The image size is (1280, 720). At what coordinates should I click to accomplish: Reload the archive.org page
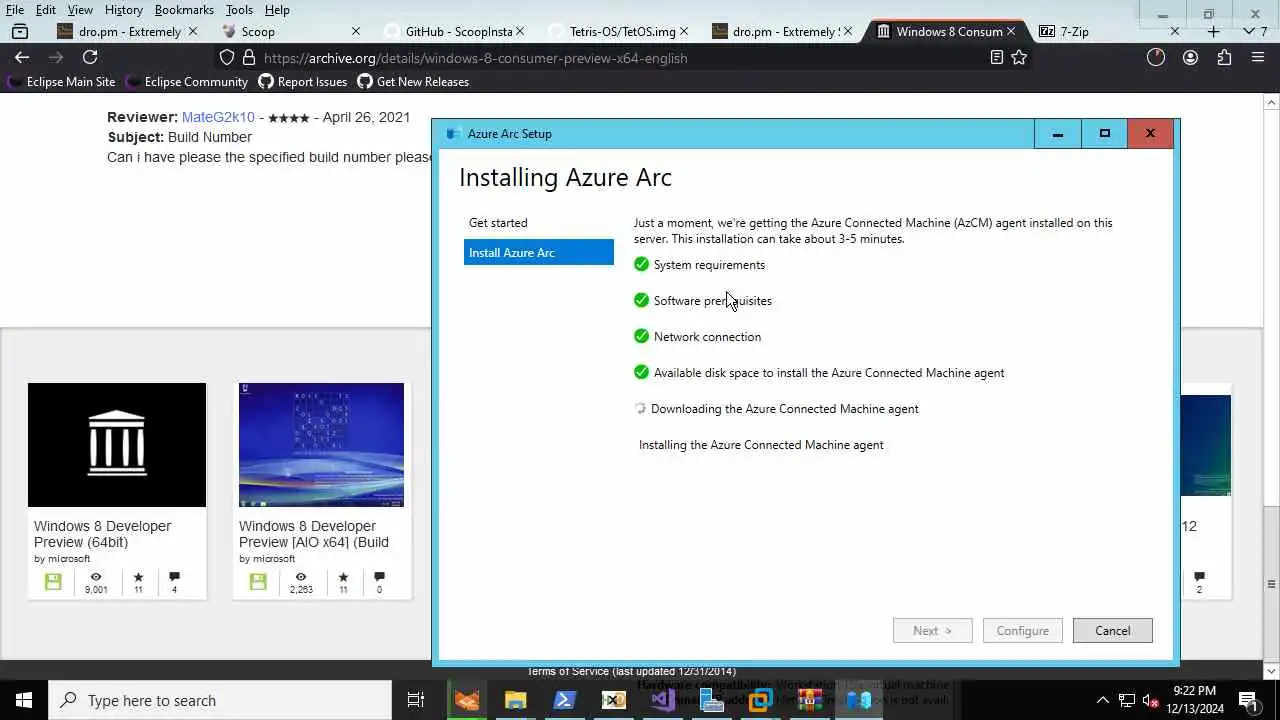tap(90, 58)
